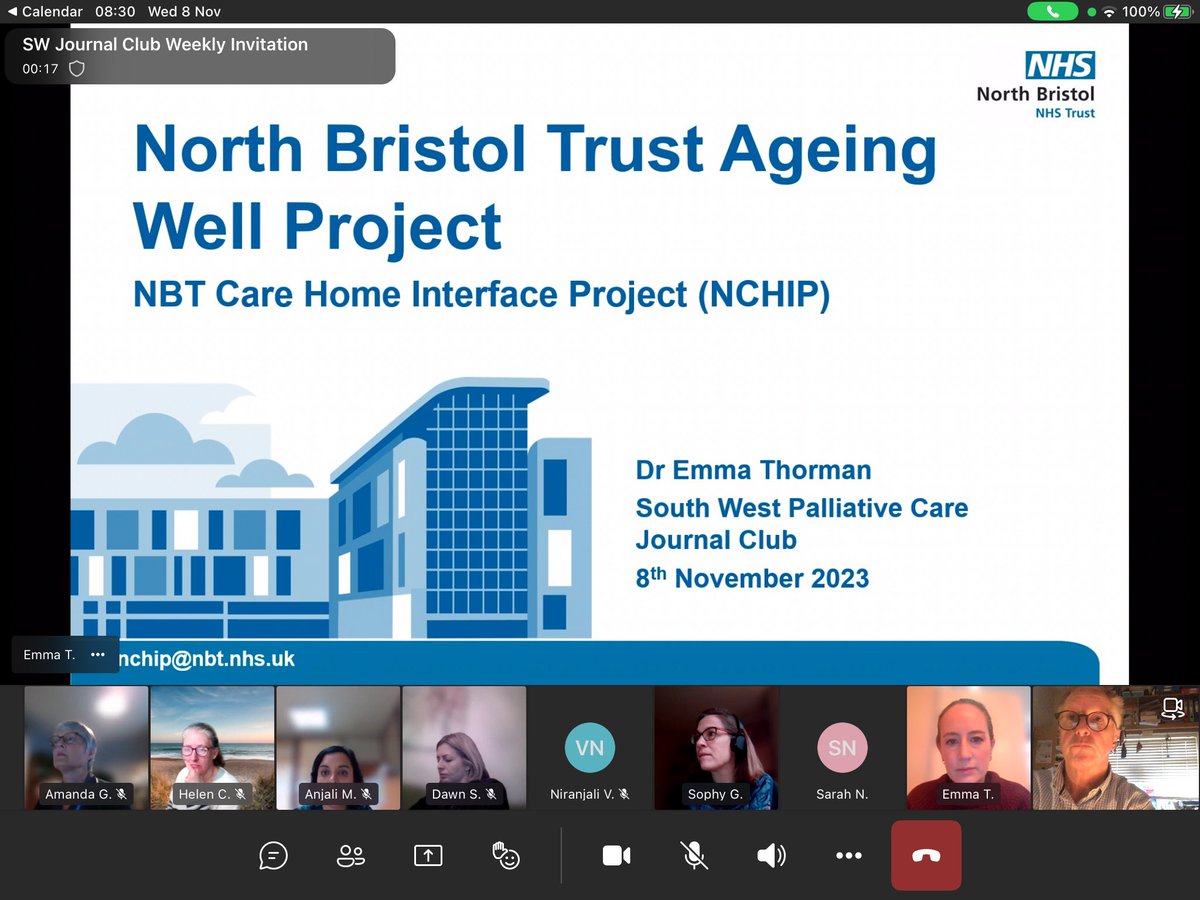This screenshot has height=900, width=1200.
Task: Select Sarah N. avatar tile
Action: coord(842,747)
